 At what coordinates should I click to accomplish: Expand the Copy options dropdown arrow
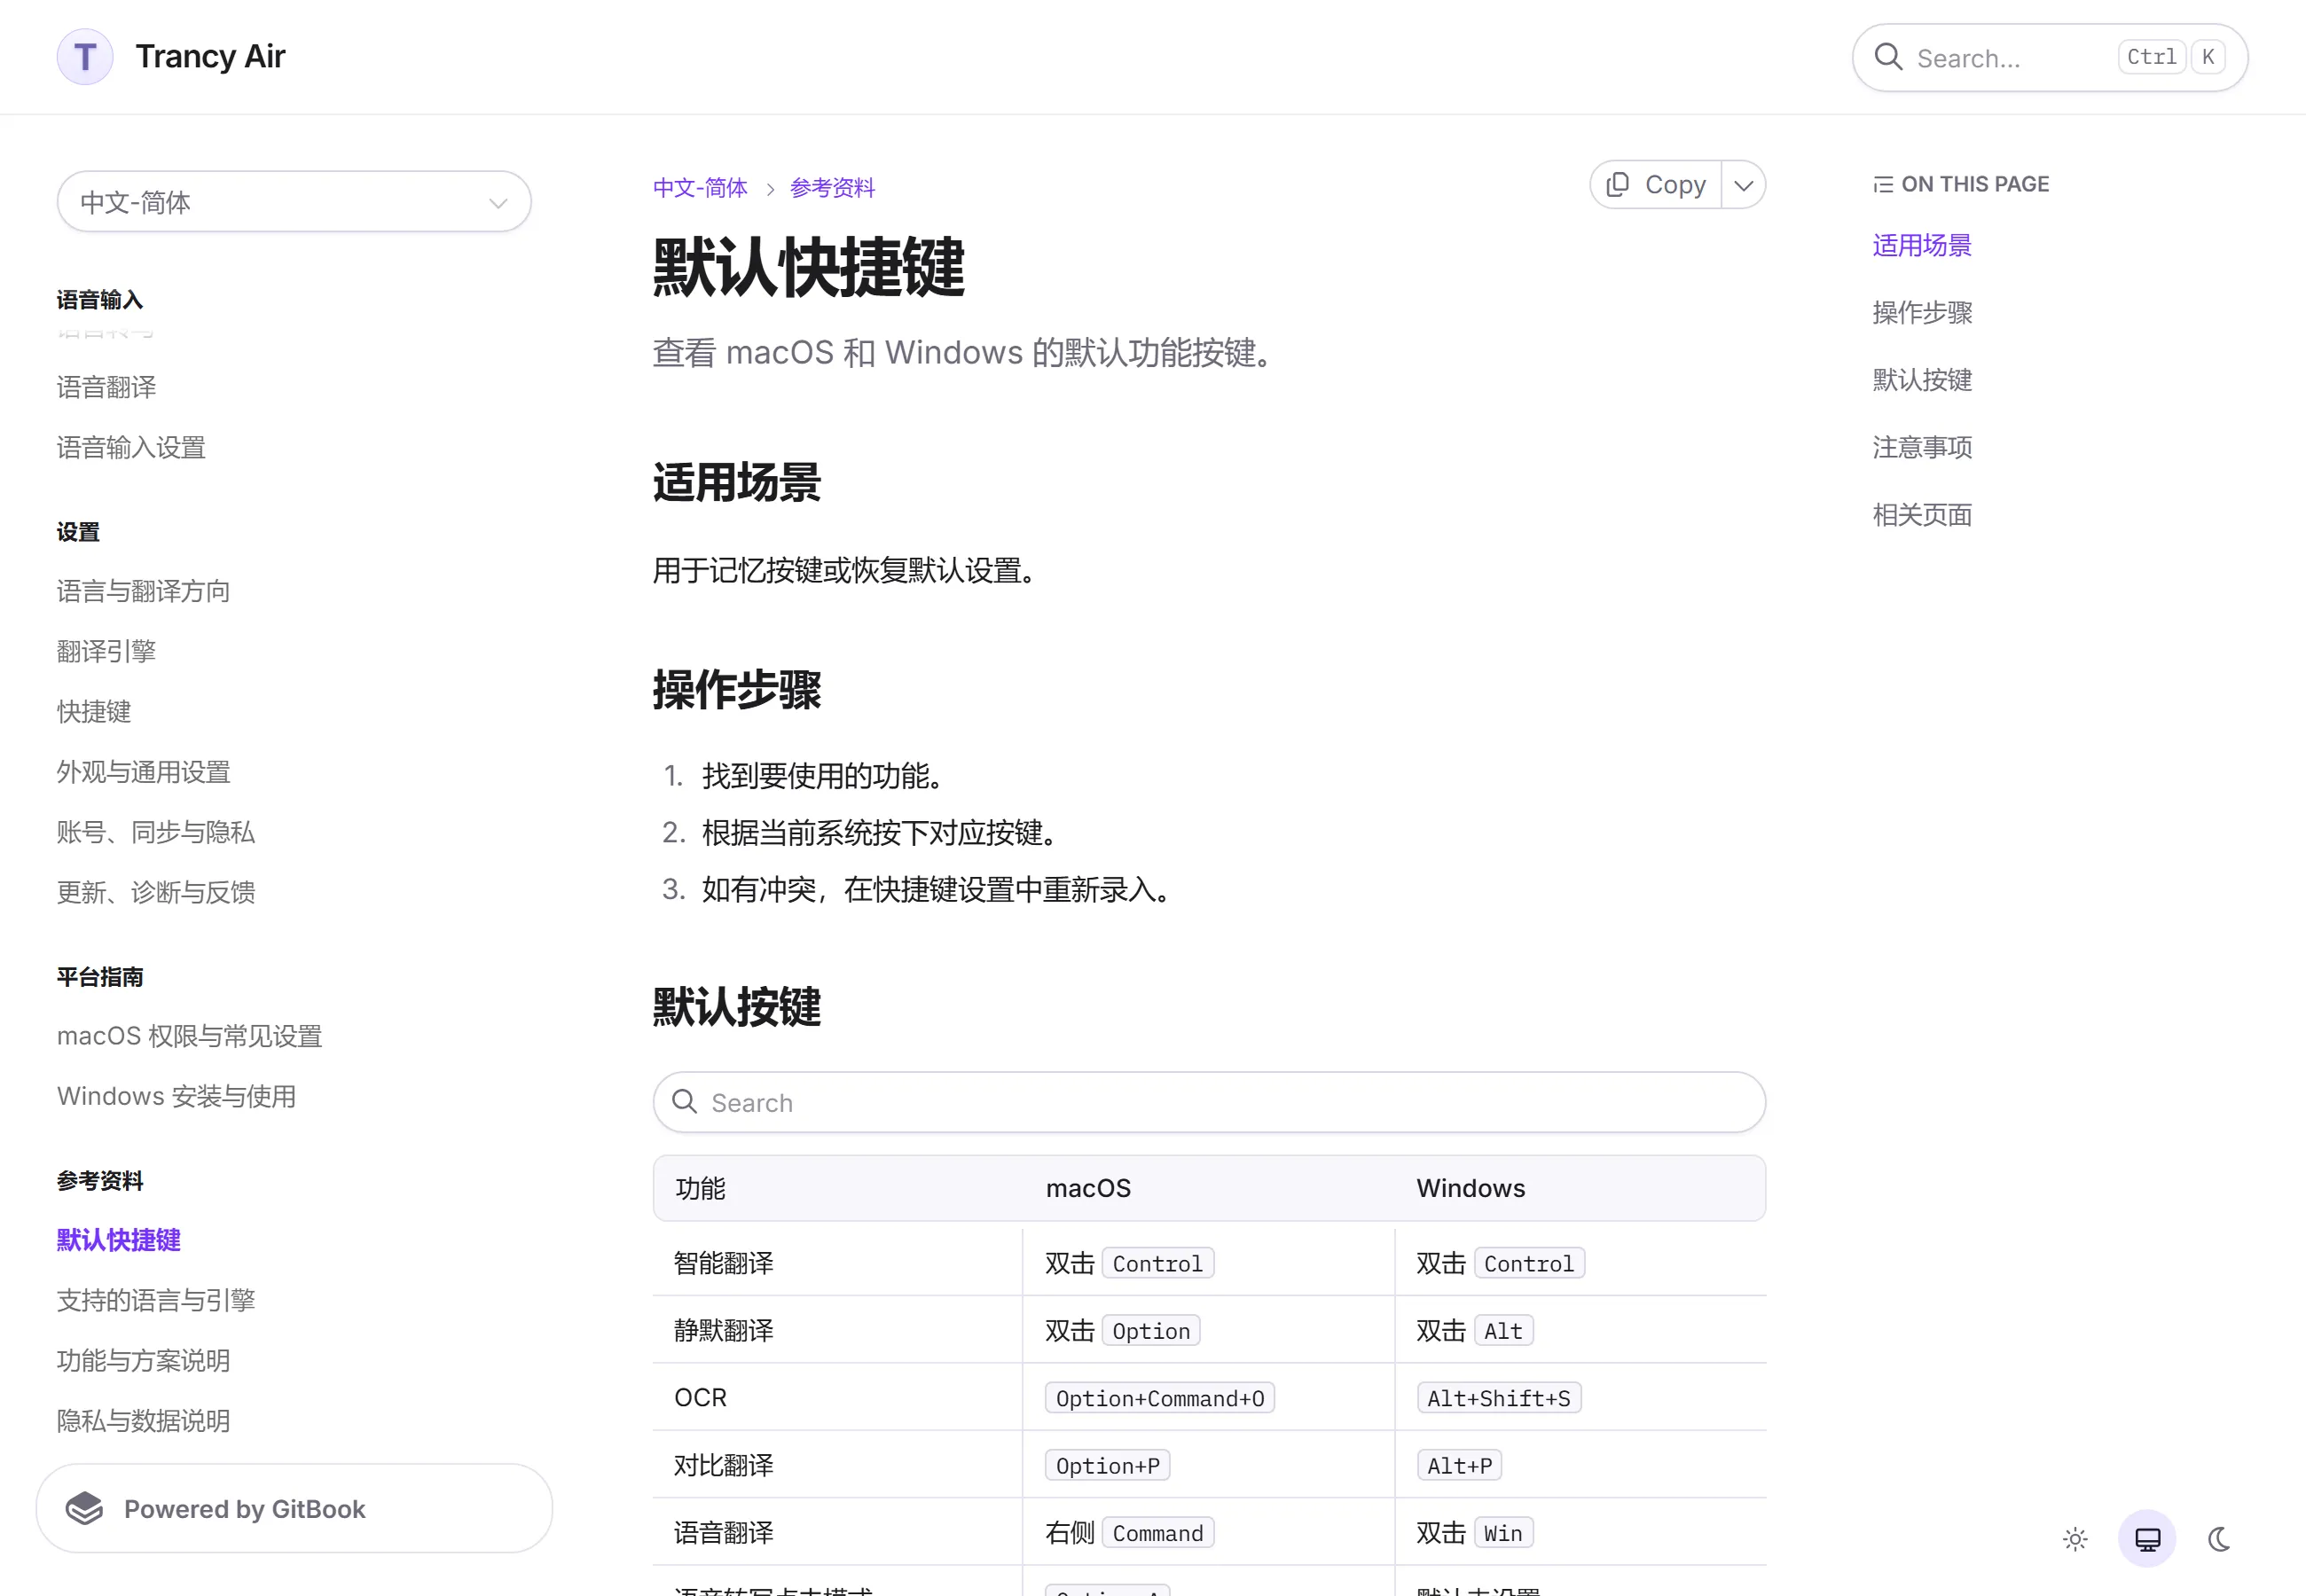pos(1743,185)
